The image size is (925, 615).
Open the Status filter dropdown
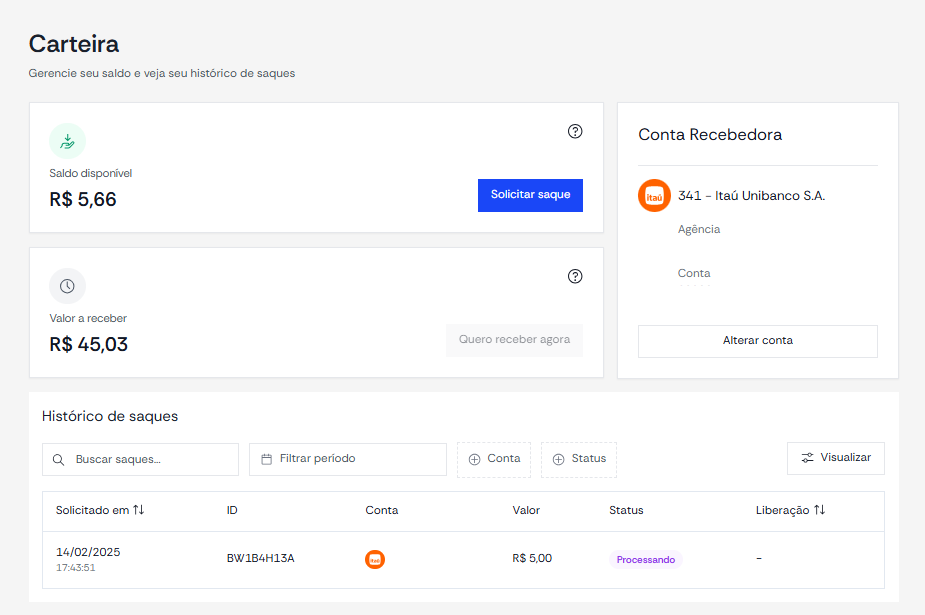(x=579, y=459)
